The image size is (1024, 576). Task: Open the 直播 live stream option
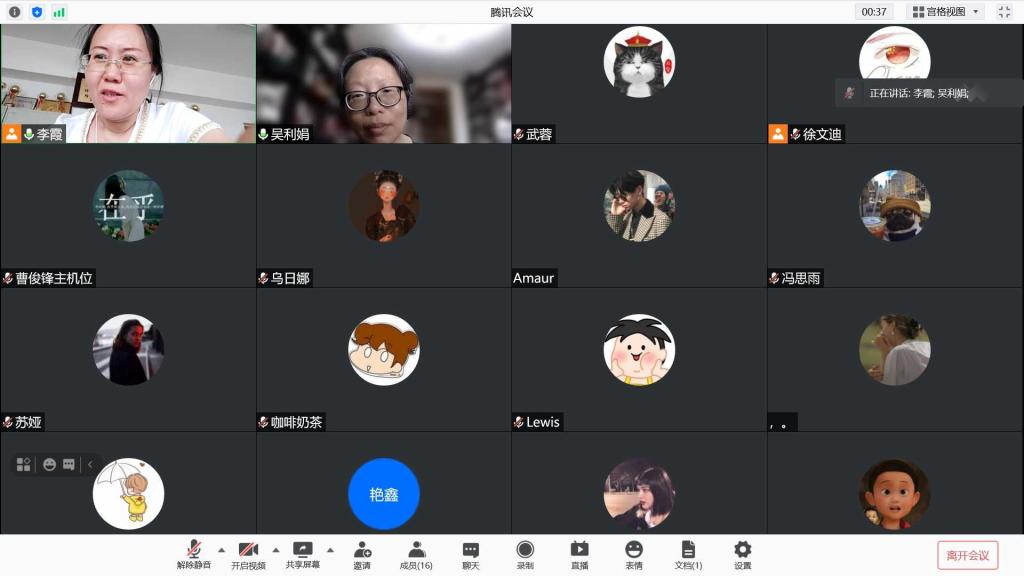click(x=579, y=554)
